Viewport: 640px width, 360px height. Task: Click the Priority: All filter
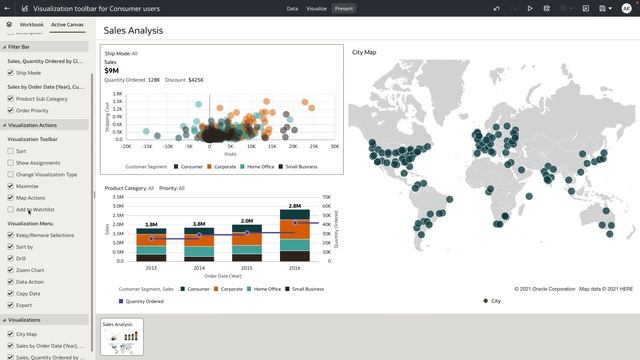(x=172, y=188)
